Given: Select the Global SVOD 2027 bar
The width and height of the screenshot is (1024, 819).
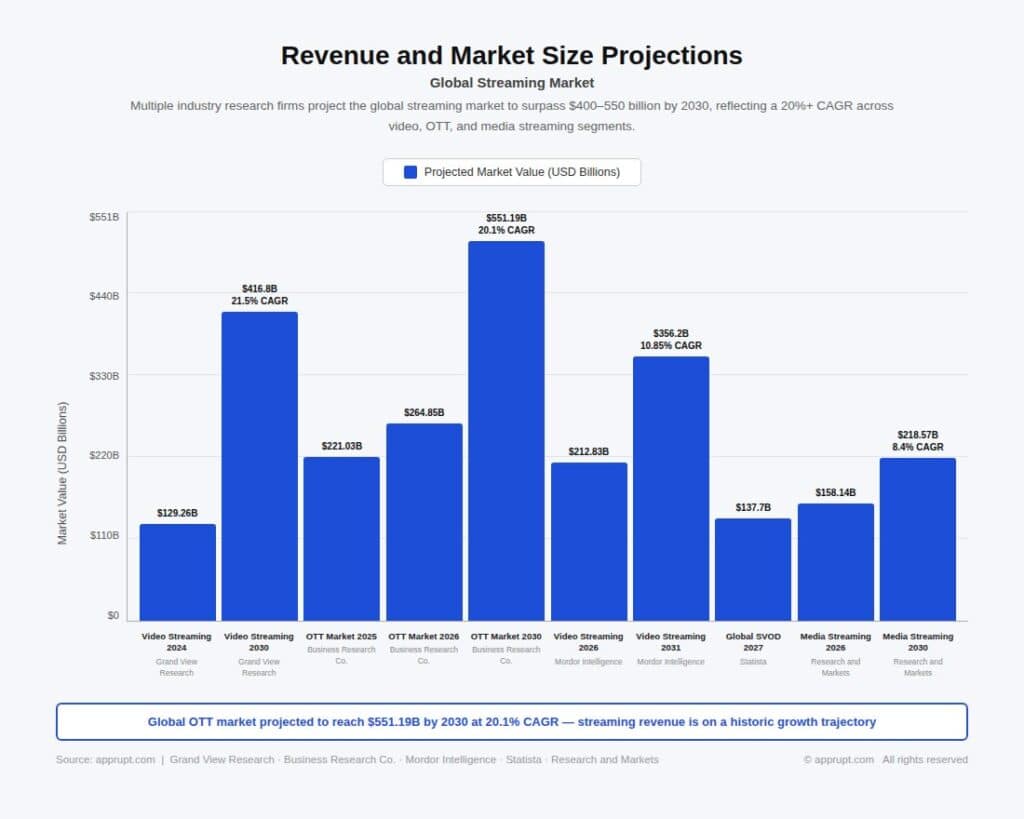Looking at the screenshot, I should [x=752, y=569].
